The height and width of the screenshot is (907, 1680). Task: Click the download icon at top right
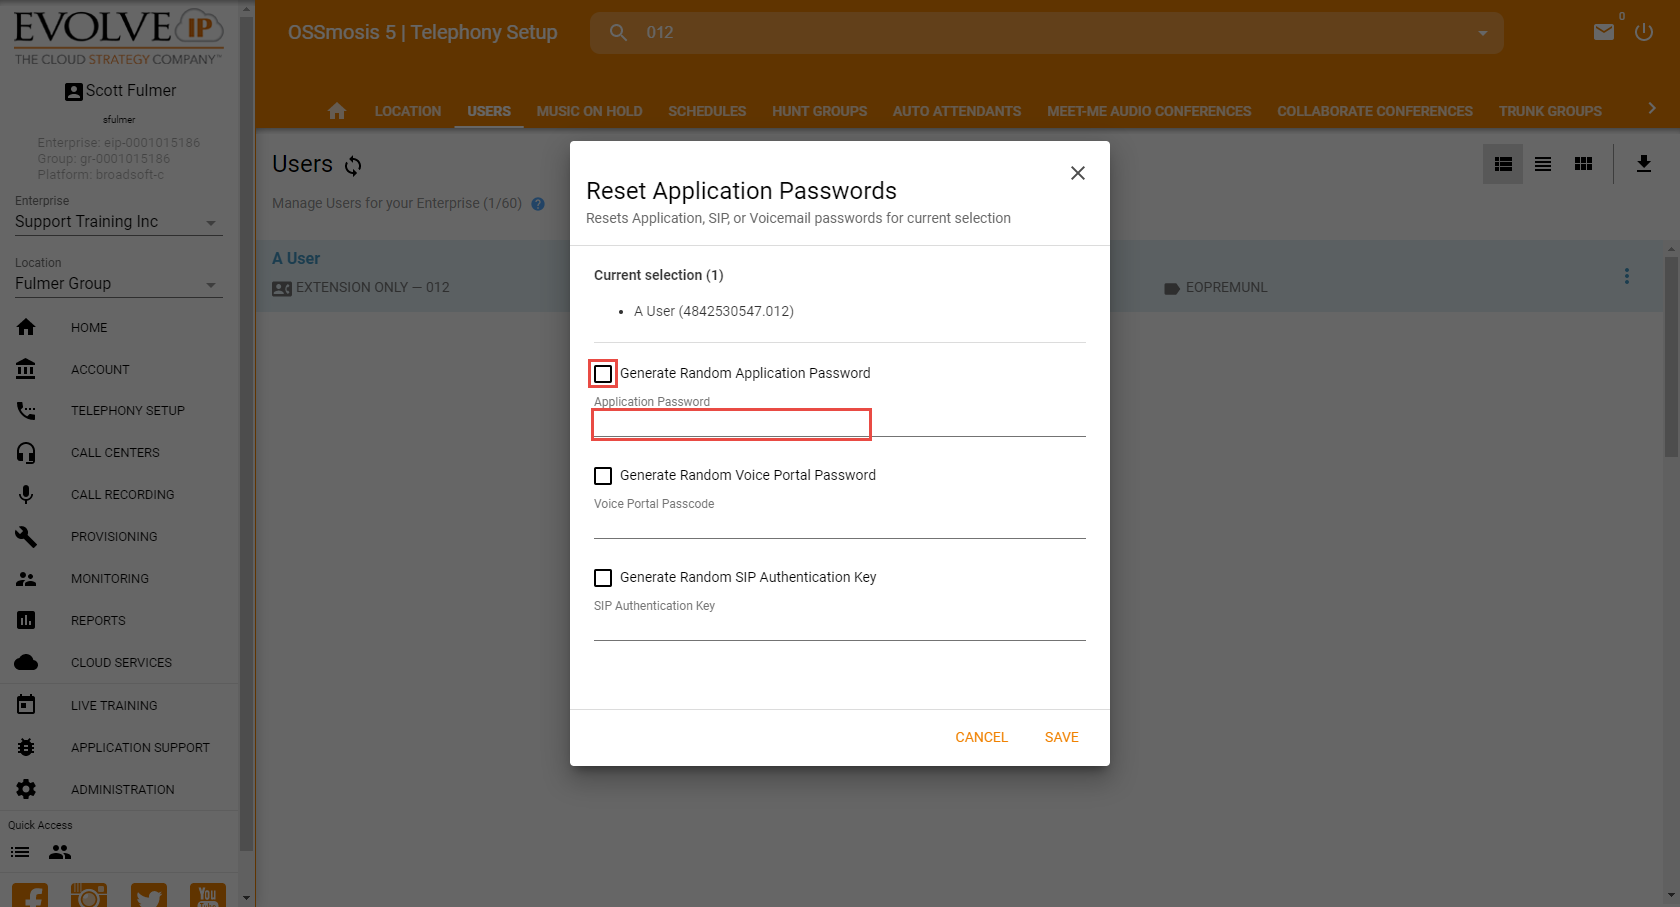(x=1643, y=164)
